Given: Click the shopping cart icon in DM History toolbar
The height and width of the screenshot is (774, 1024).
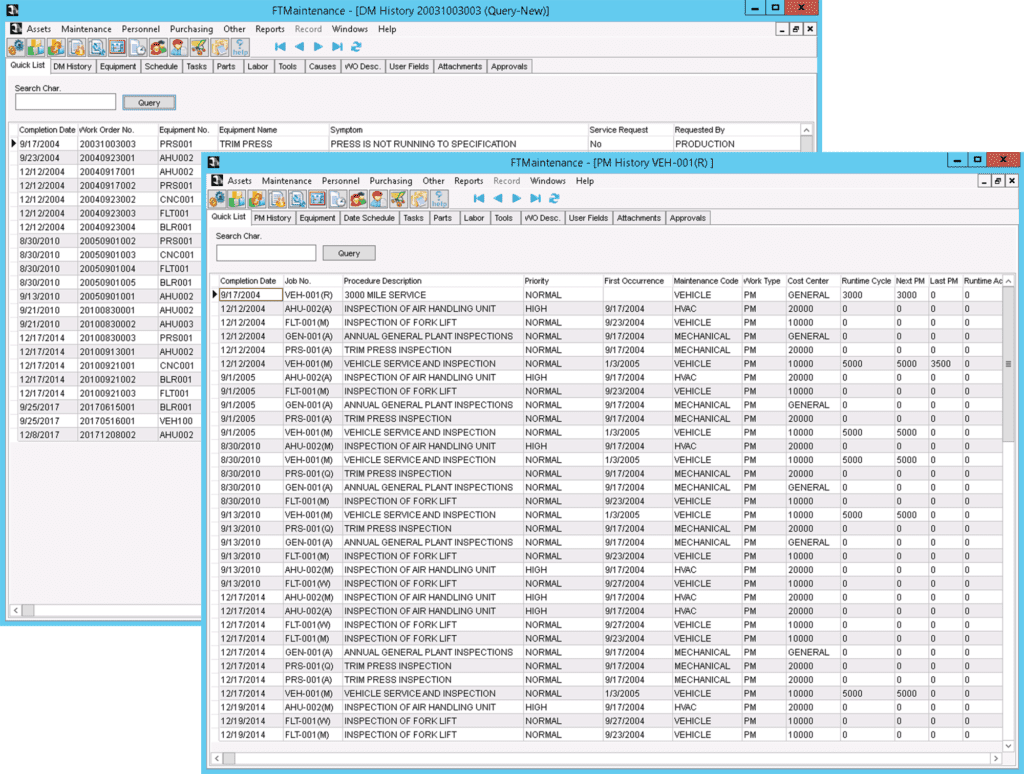Looking at the screenshot, I should click(199, 47).
